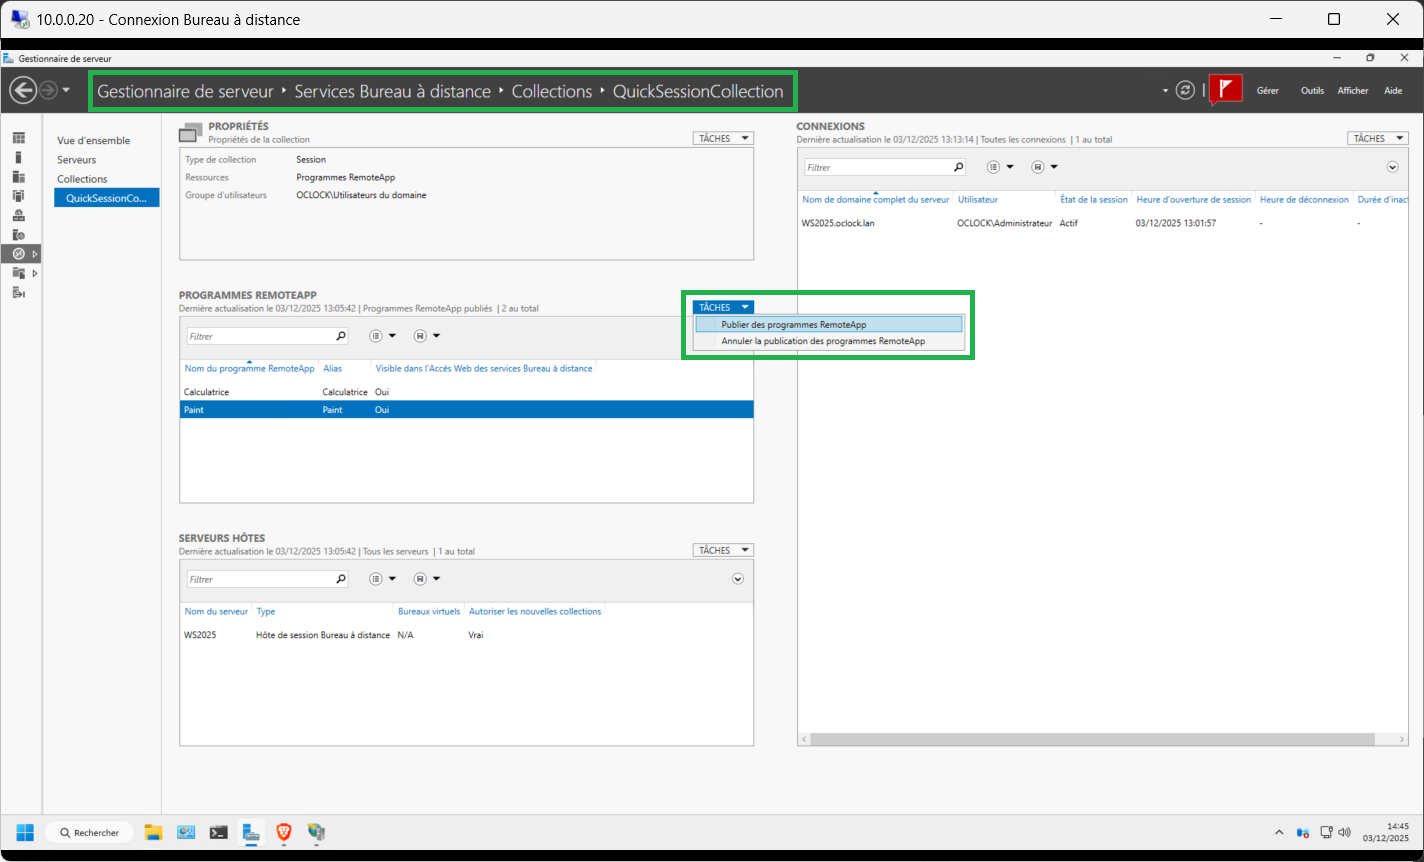Viewport: 1424px width, 862px height.
Task: Open File Explorer from the taskbar
Action: coord(153,832)
